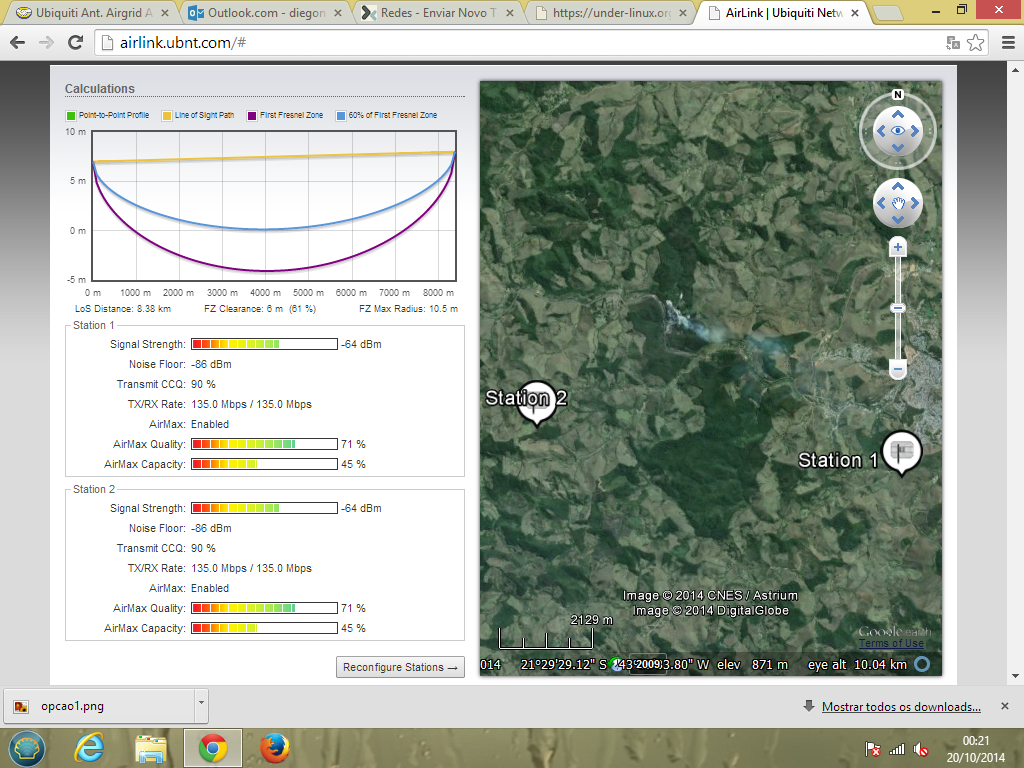
Task: Click the Point-to-Point Profile green legend swatch
Action: tap(71, 116)
